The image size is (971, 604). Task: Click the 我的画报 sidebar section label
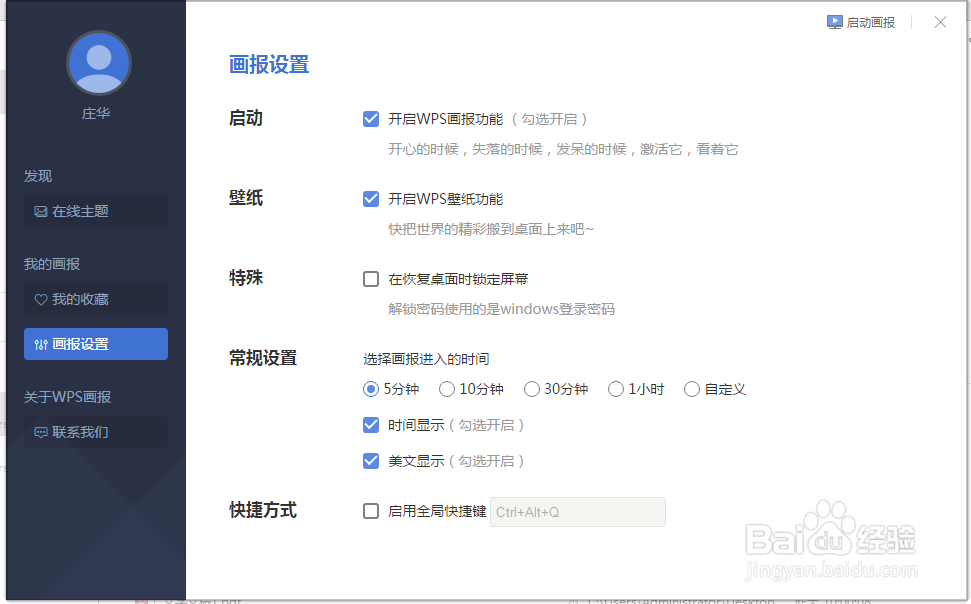(52, 264)
